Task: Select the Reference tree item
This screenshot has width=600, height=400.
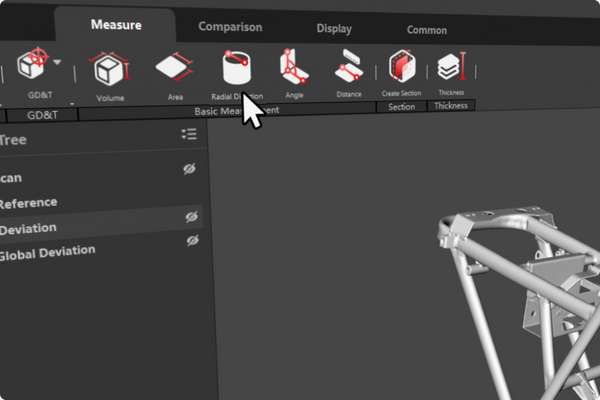Action: (x=28, y=203)
